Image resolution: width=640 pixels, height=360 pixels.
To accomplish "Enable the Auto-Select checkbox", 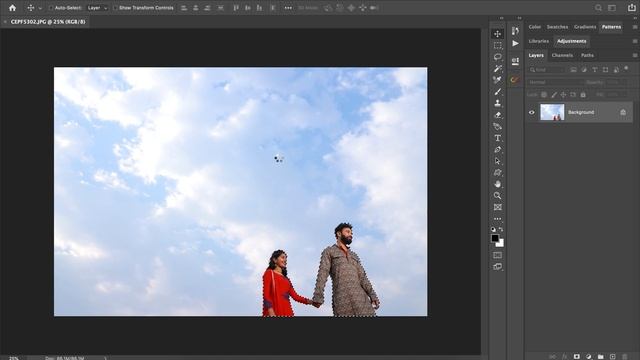I will pyautogui.click(x=51, y=8).
